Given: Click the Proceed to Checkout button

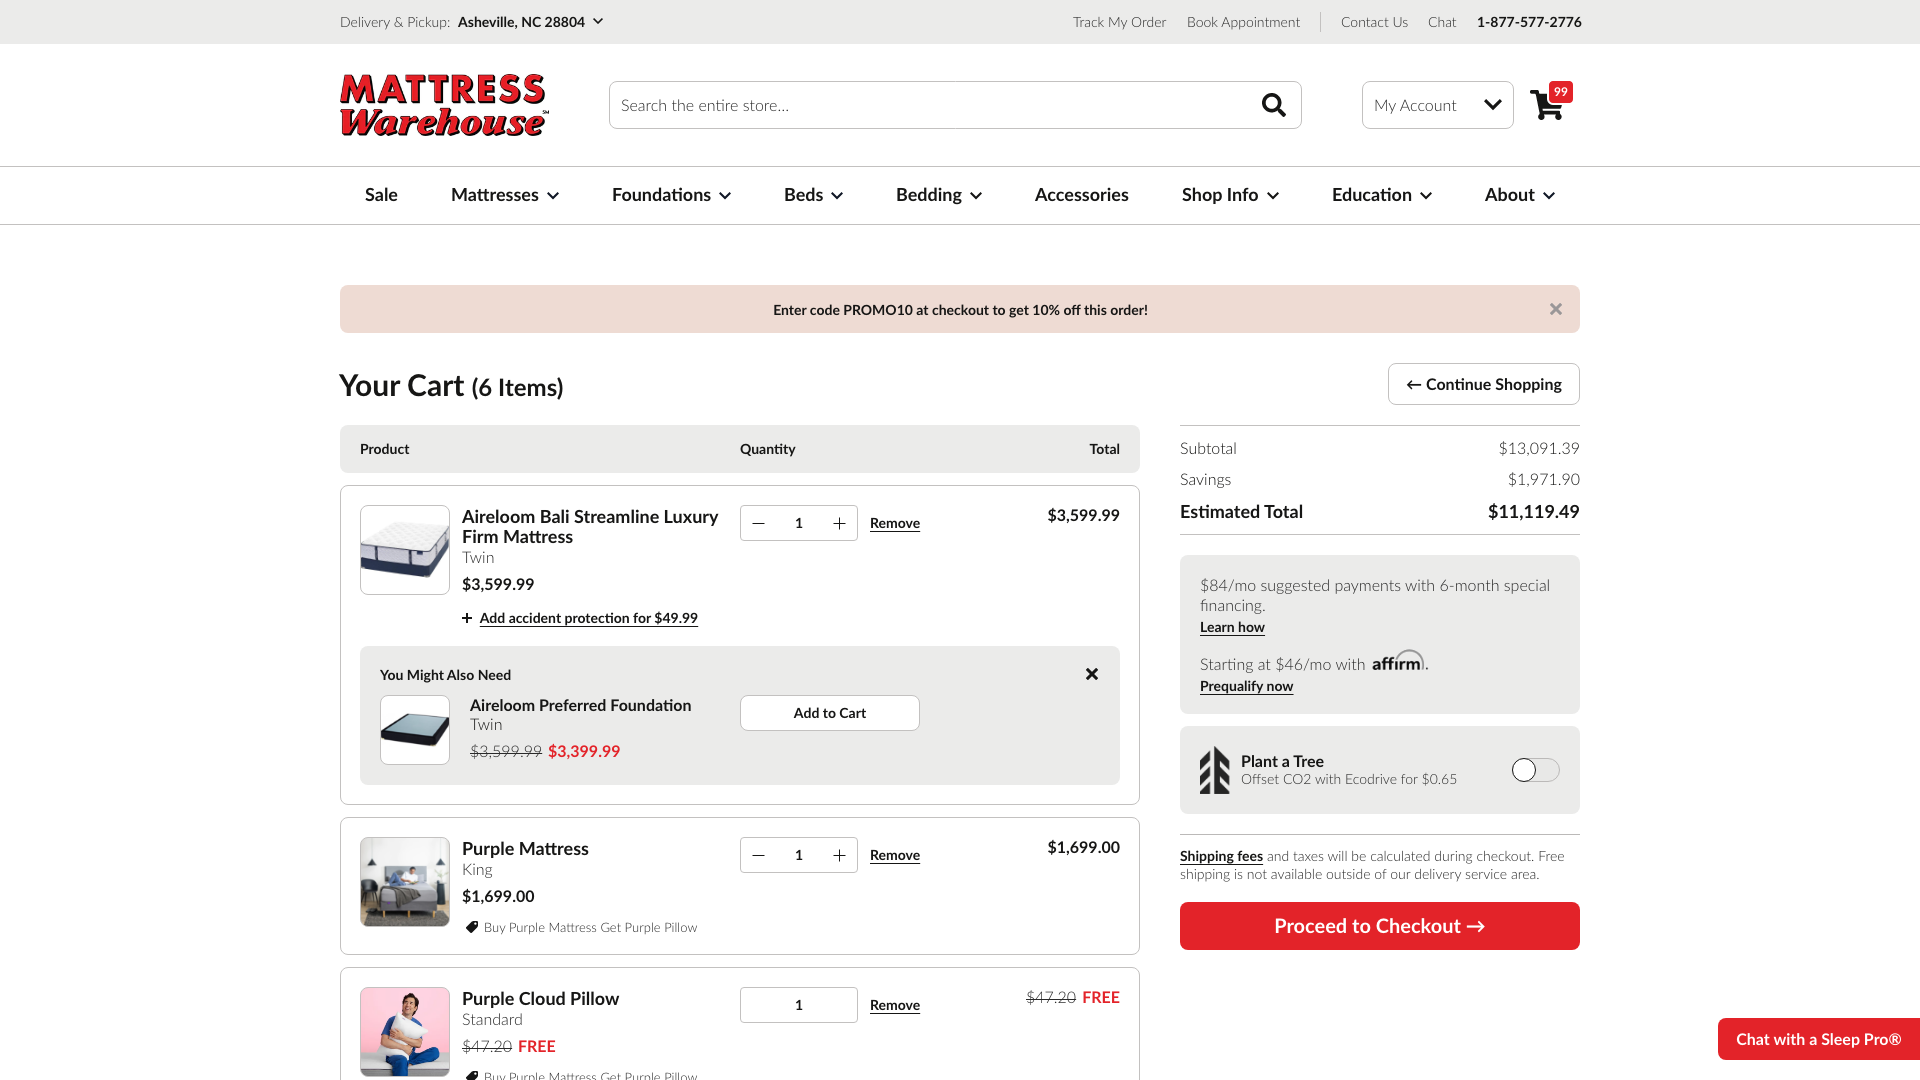Looking at the screenshot, I should coord(1379,924).
